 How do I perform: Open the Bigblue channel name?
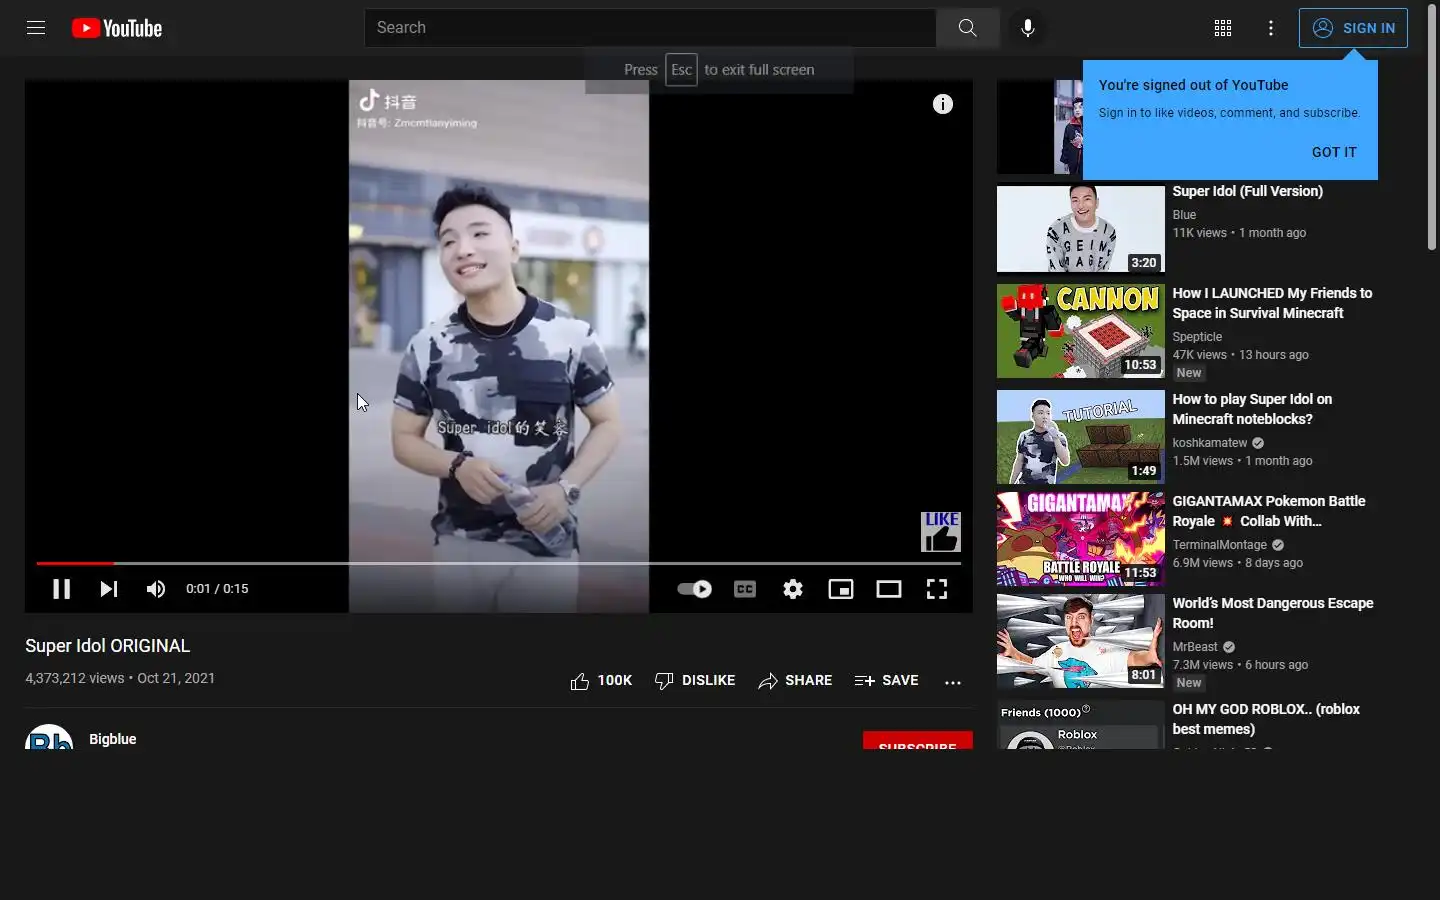click(113, 739)
